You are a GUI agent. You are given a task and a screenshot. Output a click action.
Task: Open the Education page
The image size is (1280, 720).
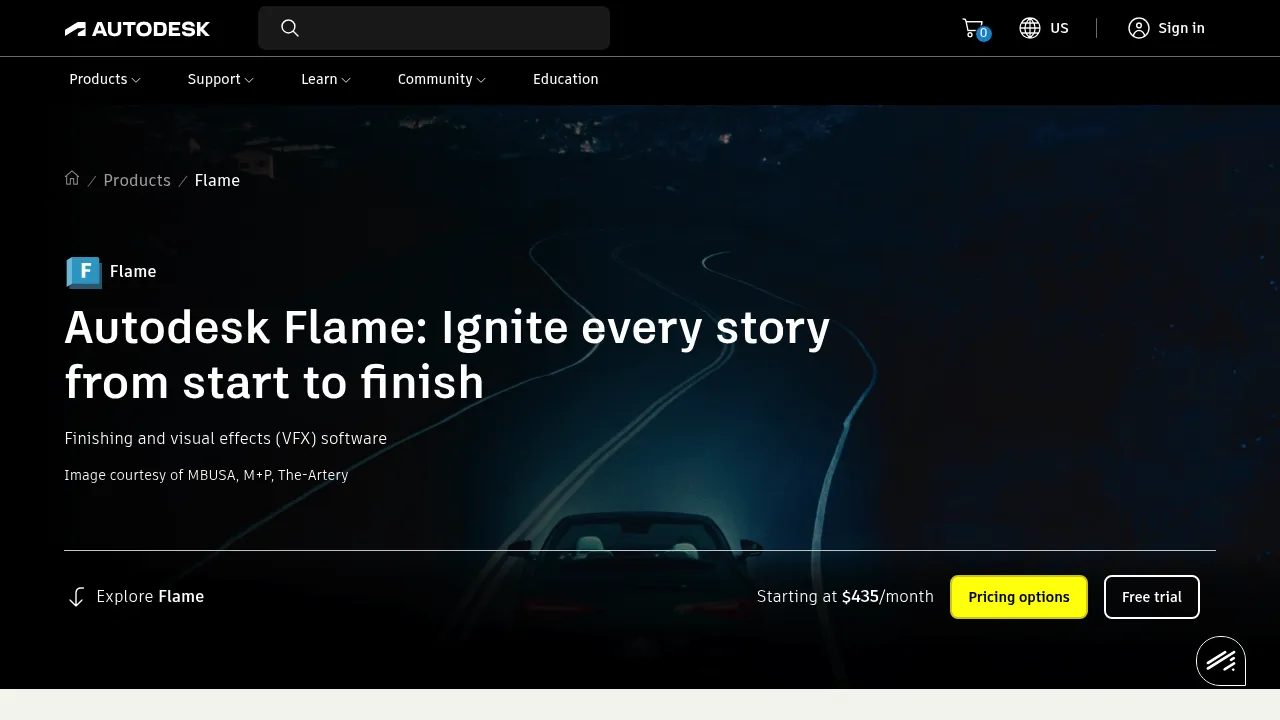[x=566, y=79]
